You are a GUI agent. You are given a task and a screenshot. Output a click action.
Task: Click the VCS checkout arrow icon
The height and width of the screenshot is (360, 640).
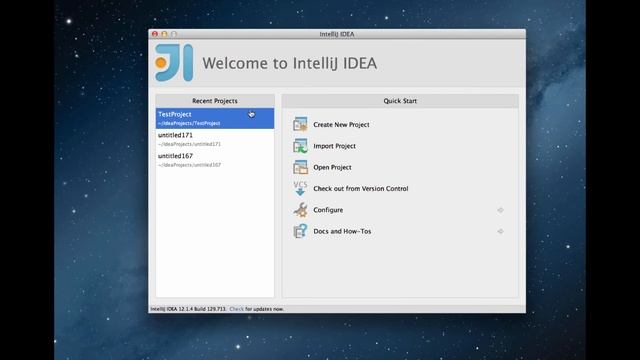tap(300, 189)
